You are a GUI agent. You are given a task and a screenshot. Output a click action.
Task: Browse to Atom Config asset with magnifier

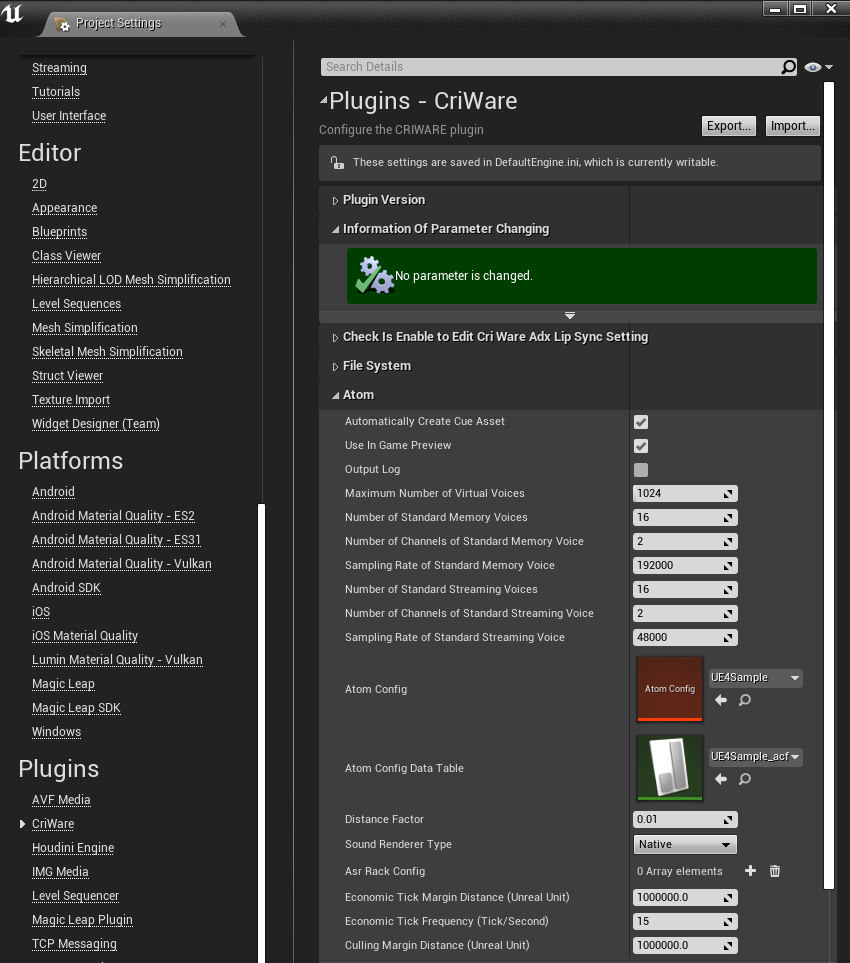(745, 700)
